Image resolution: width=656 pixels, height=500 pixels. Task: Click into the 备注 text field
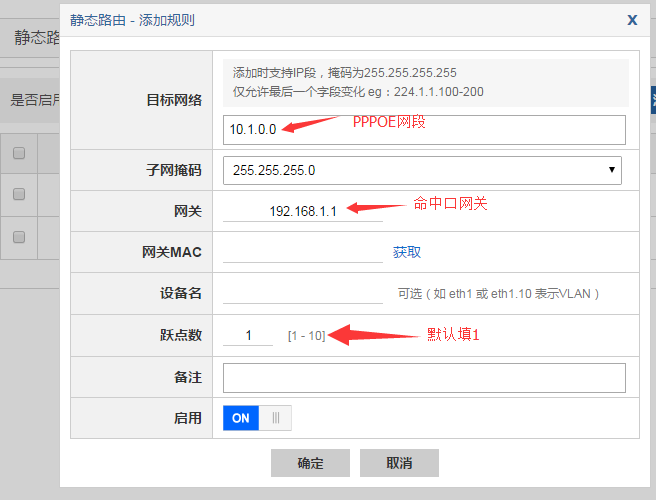(x=424, y=377)
